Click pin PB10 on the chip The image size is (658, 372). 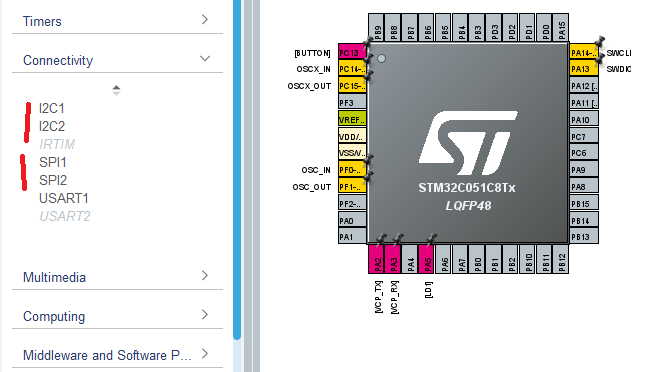point(527,259)
